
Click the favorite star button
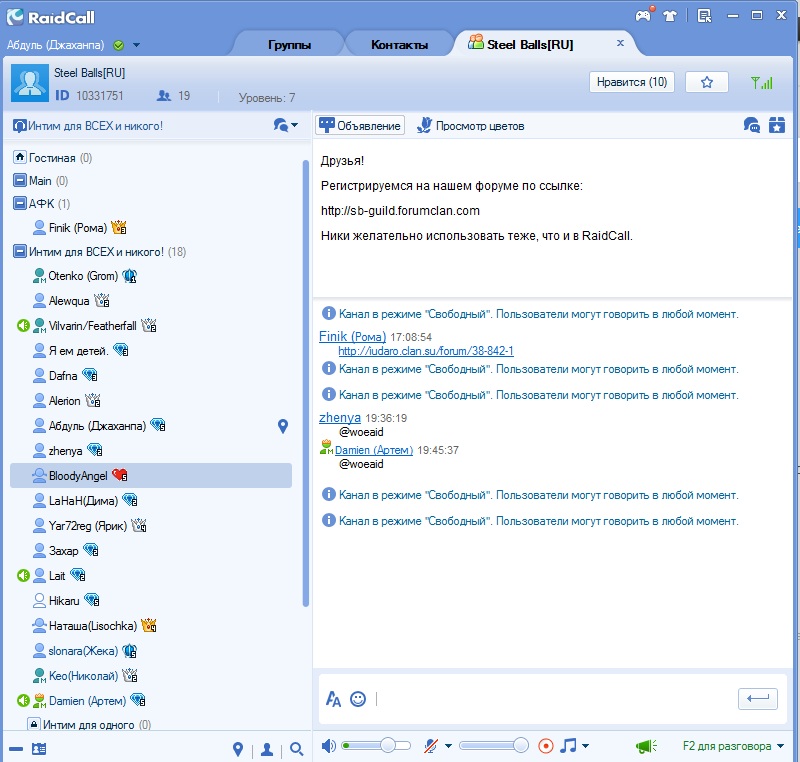click(x=707, y=82)
